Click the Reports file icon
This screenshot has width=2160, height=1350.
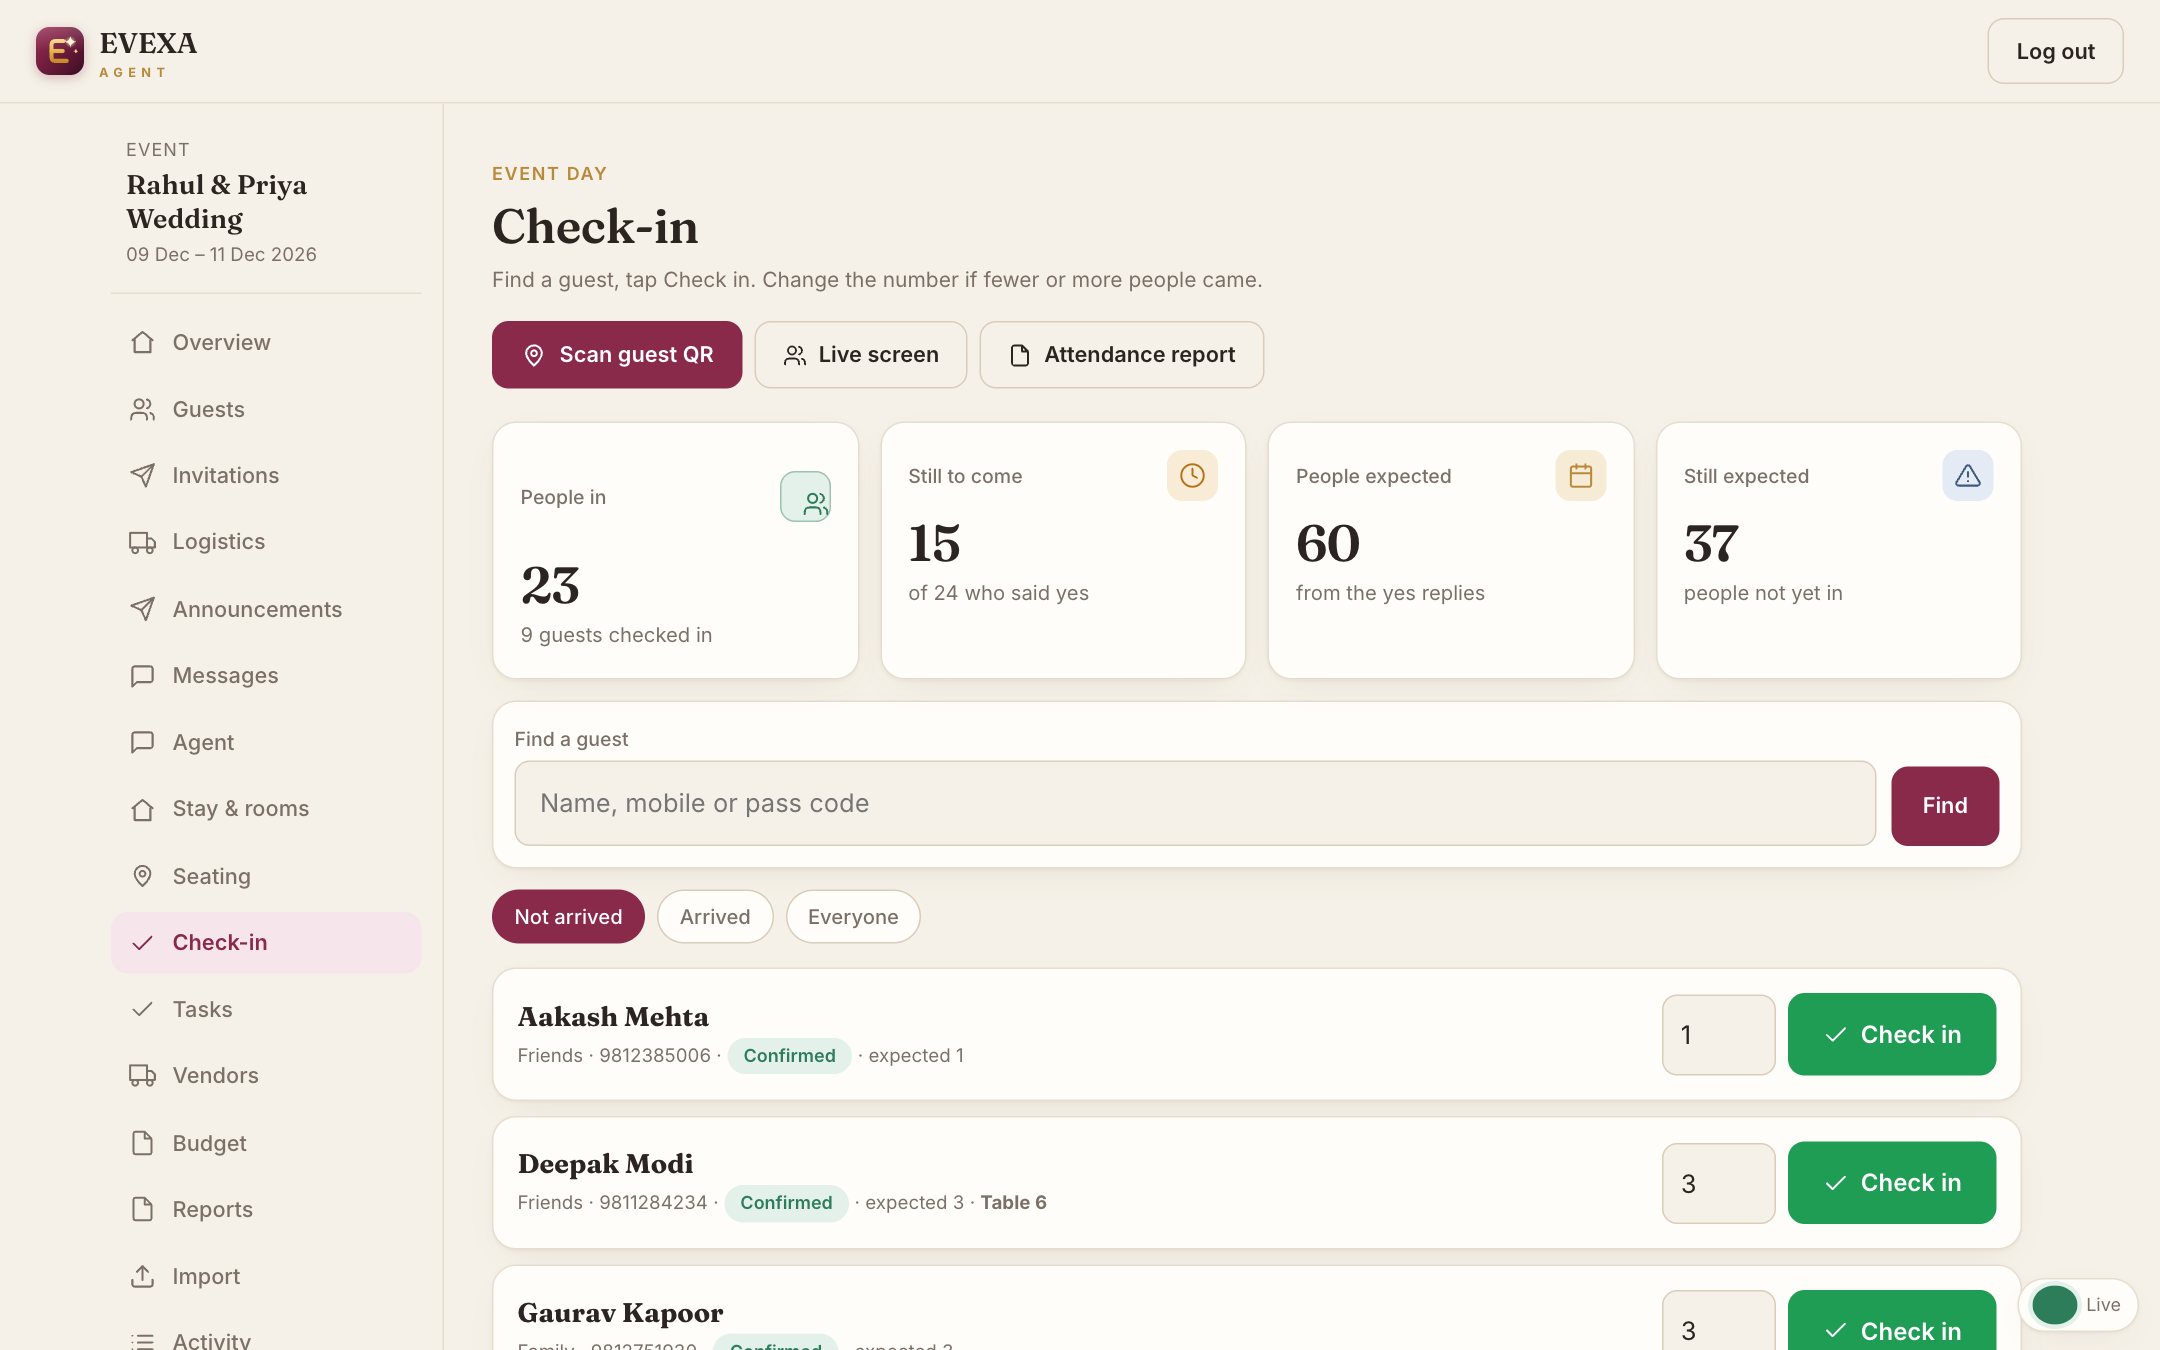point(143,1209)
